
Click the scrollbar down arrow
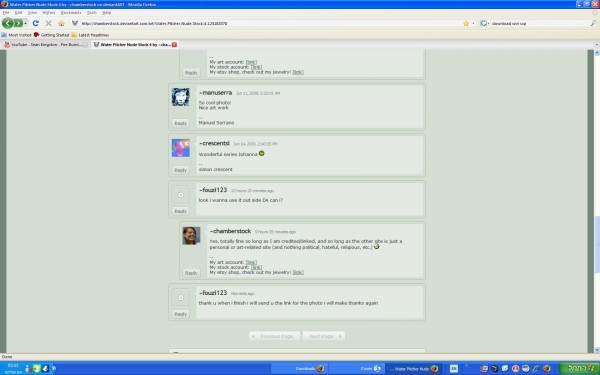pyautogui.click(x=597, y=350)
